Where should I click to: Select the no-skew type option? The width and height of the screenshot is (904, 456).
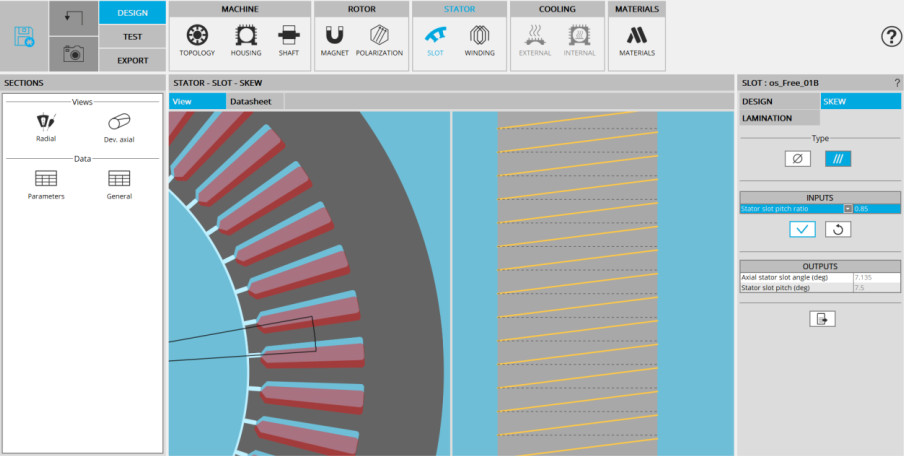(x=797, y=158)
